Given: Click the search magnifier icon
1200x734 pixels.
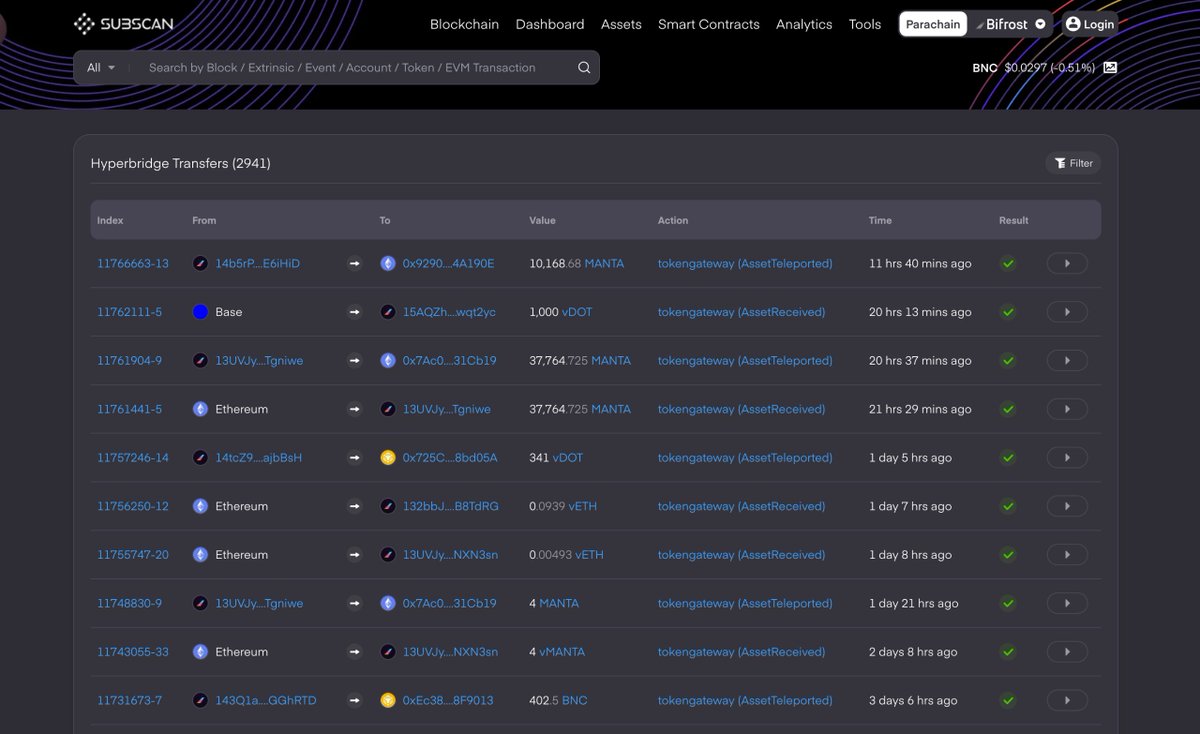Looking at the screenshot, I should pos(584,68).
